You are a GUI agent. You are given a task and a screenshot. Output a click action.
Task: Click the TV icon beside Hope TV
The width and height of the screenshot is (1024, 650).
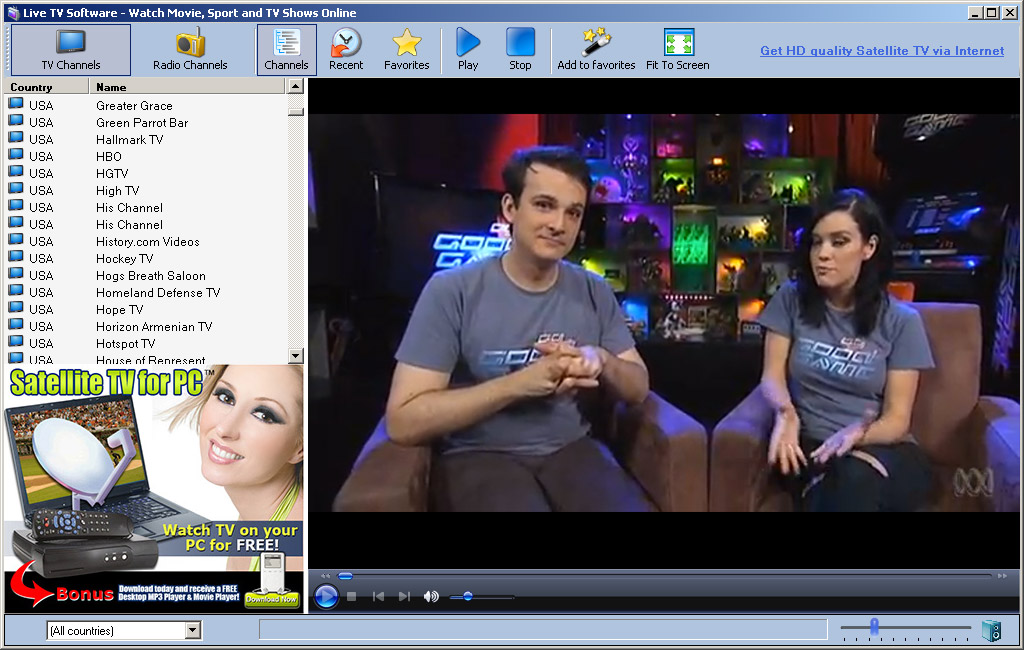[16, 308]
